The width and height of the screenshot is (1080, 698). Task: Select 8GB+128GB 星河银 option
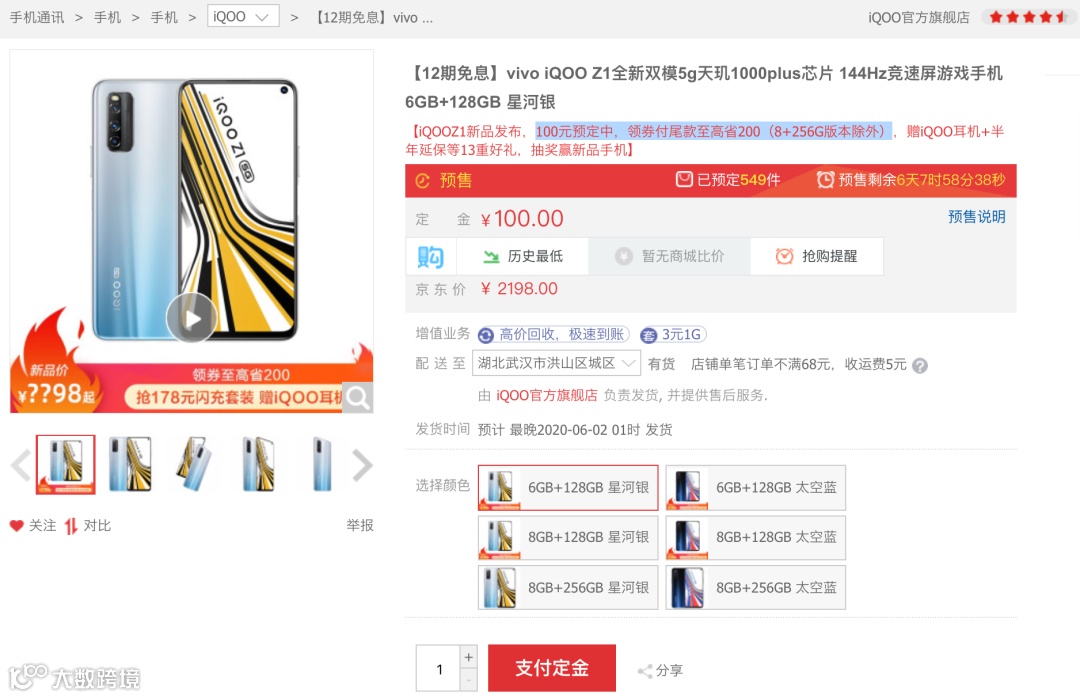[x=568, y=537]
